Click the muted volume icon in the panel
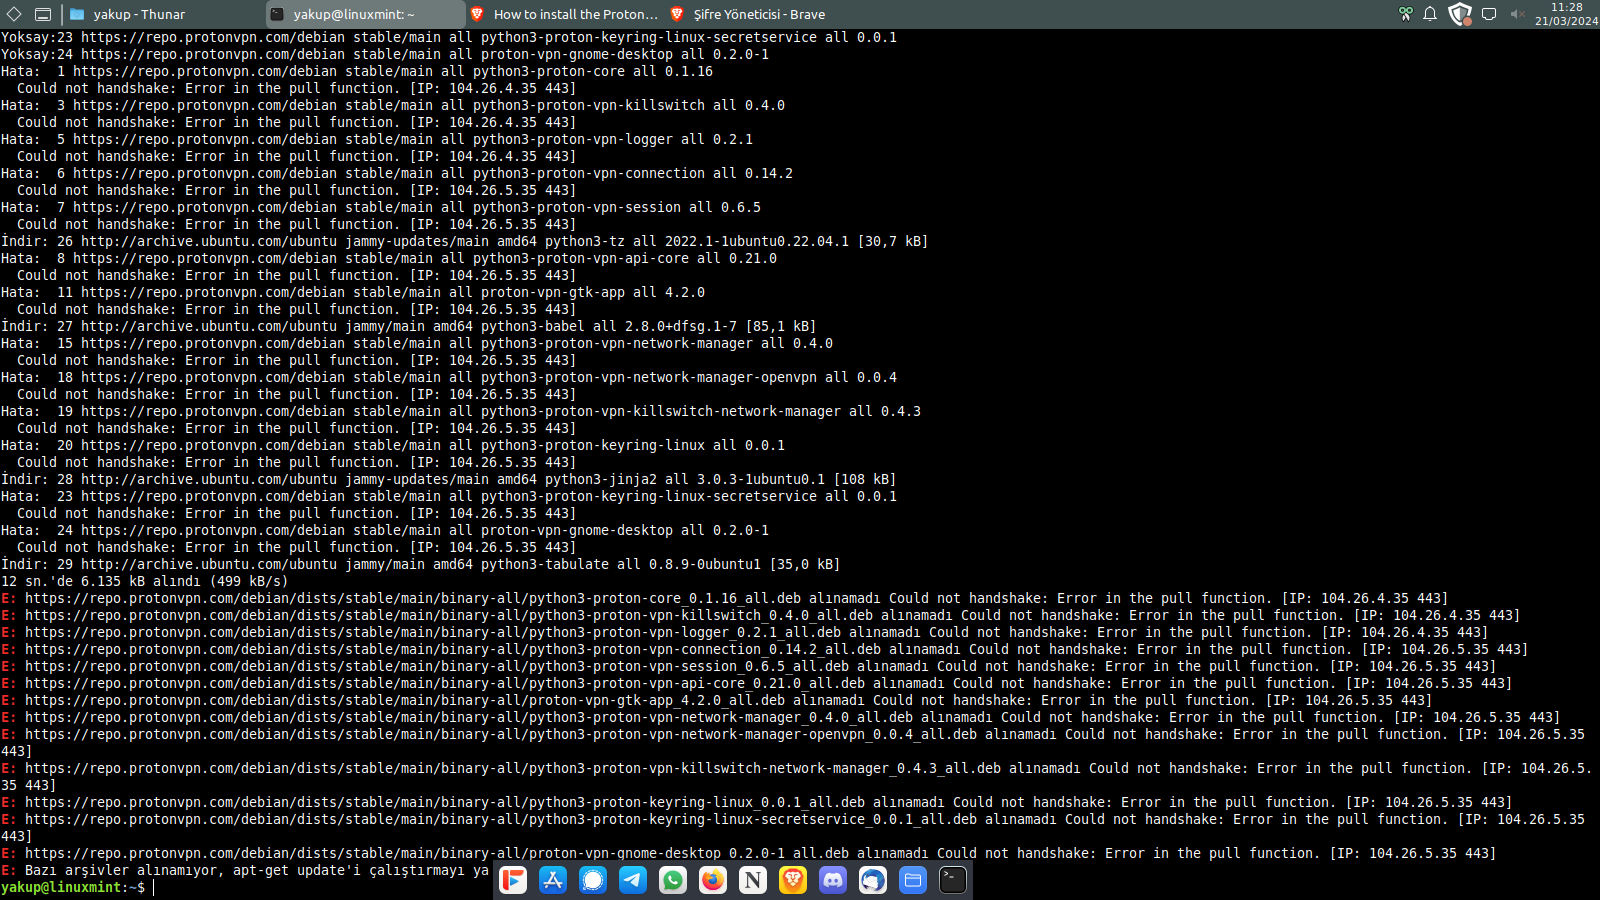This screenshot has width=1600, height=900. point(1517,14)
